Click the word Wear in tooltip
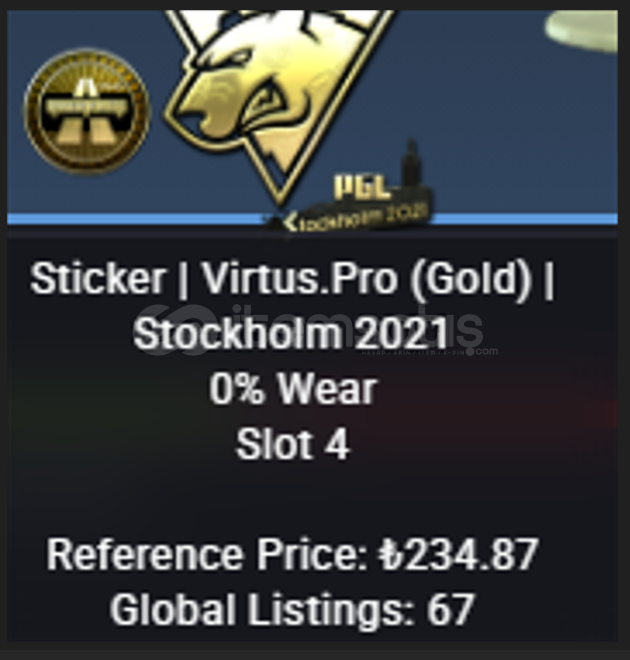The height and width of the screenshot is (660, 630). tap(327, 389)
